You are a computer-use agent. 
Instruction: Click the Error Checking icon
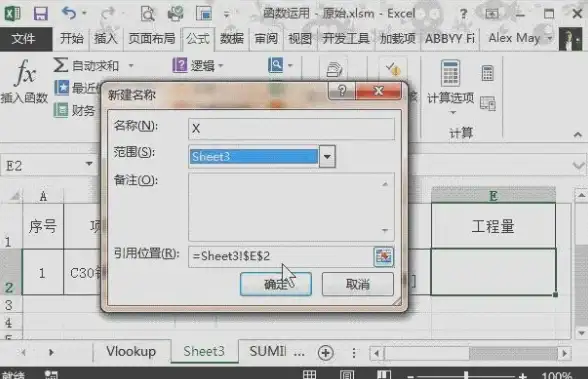(393, 68)
